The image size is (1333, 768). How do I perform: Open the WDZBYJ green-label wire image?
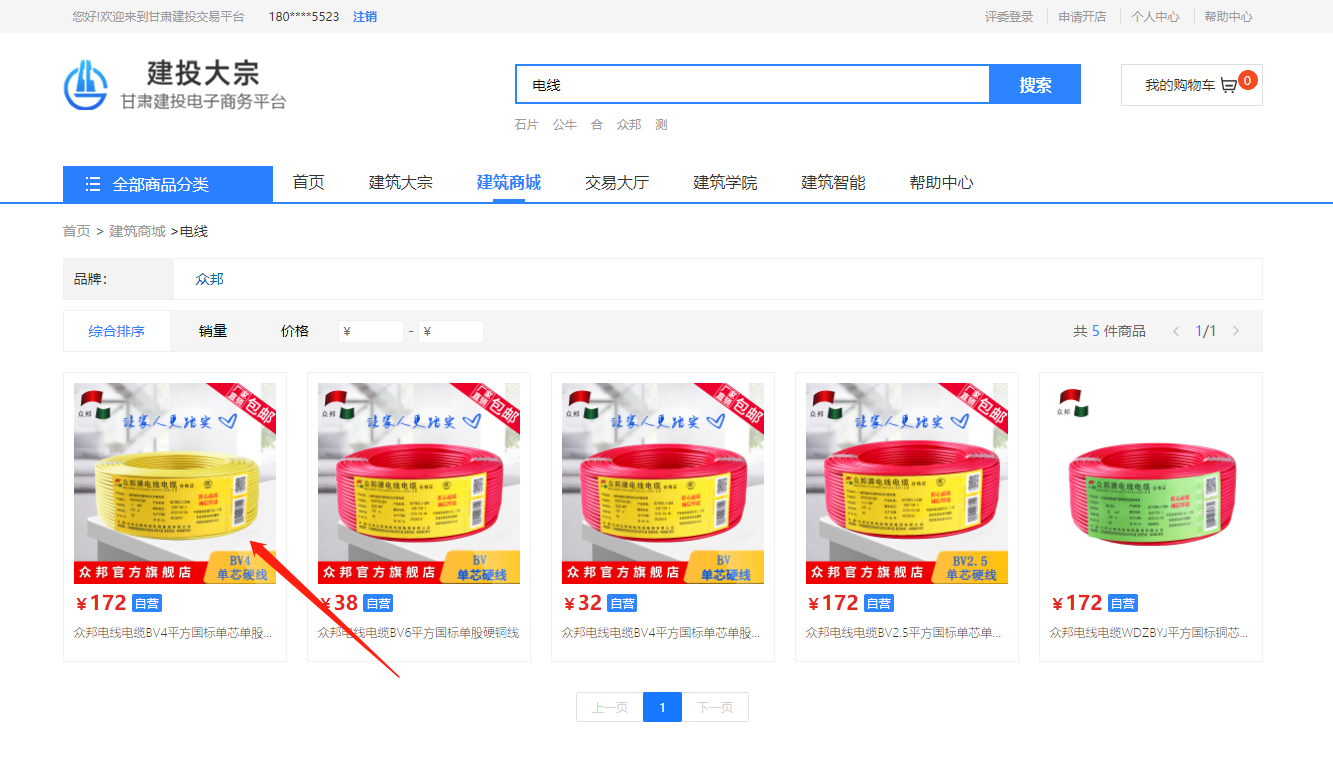pyautogui.click(x=1151, y=483)
